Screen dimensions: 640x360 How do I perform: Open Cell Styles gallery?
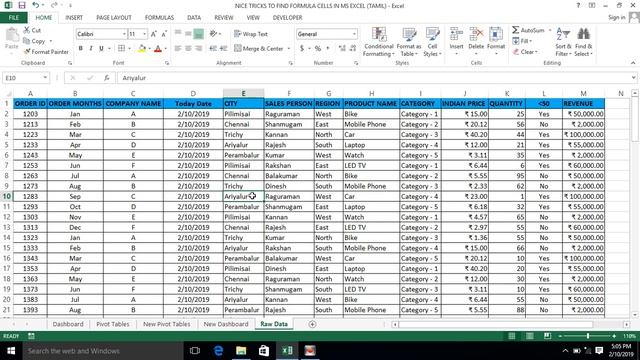pos(432,42)
